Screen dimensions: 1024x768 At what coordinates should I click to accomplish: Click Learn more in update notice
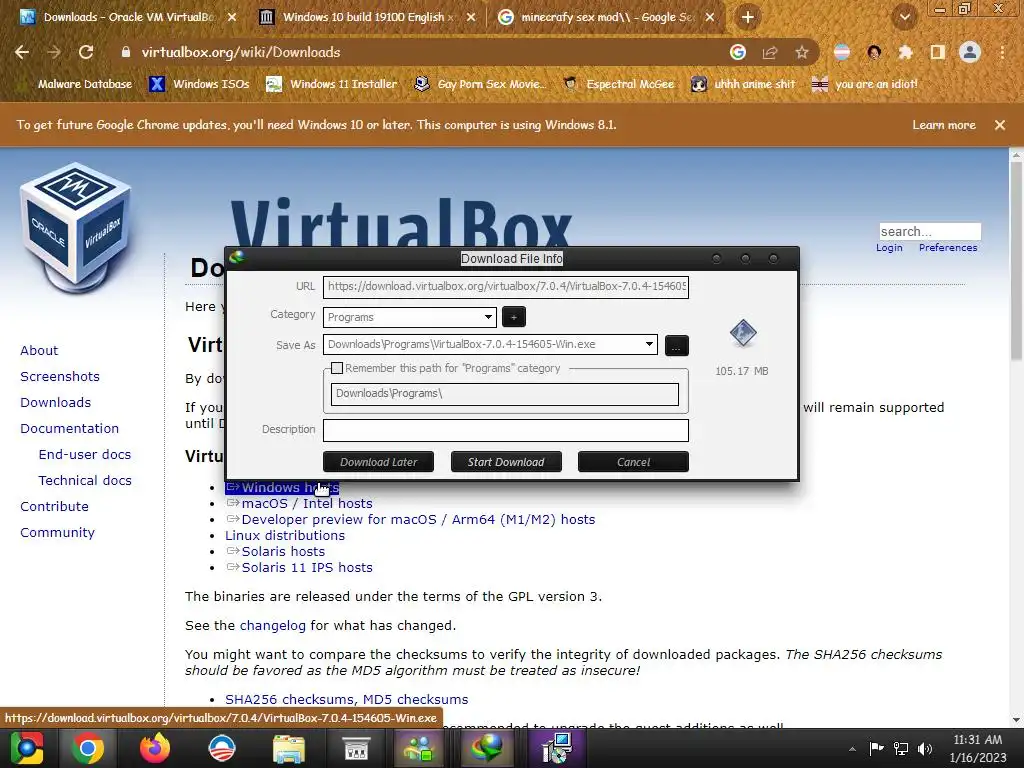click(944, 125)
